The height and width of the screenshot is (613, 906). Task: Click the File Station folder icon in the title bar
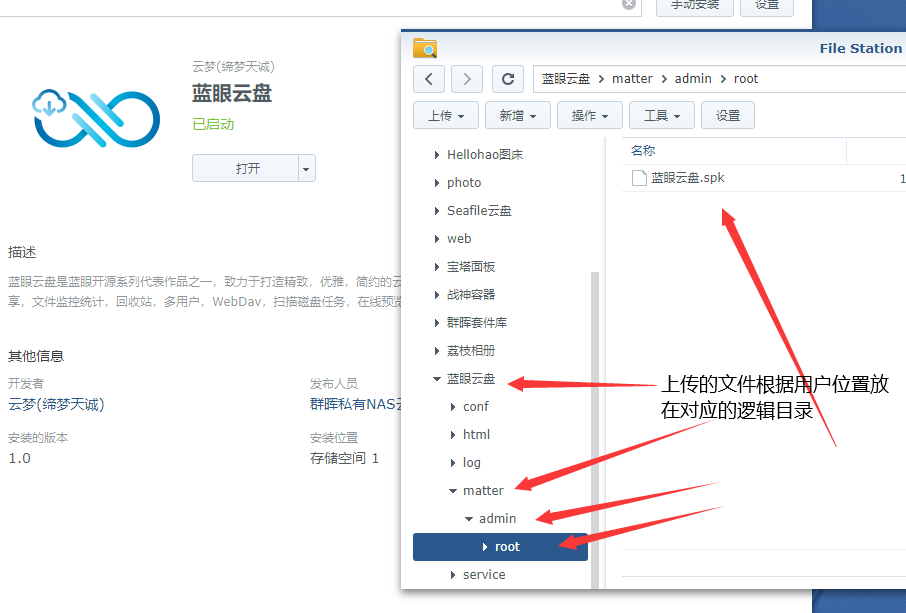[424, 47]
